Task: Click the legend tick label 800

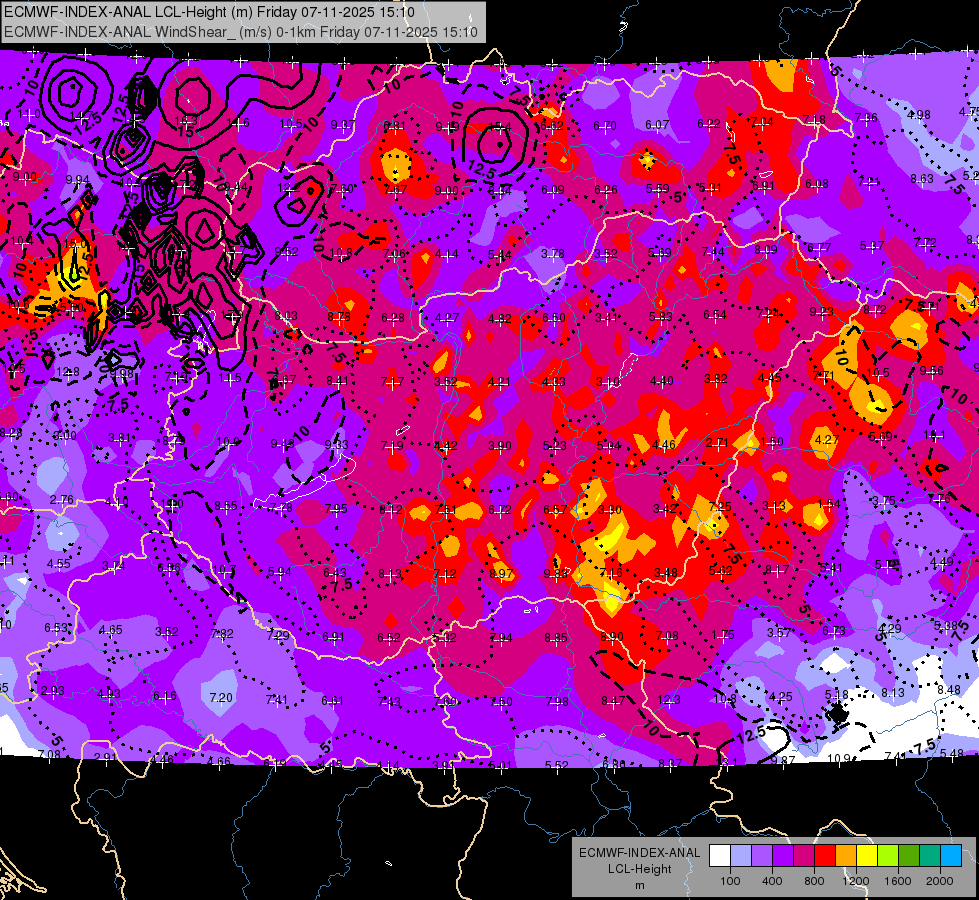Action: (814, 881)
